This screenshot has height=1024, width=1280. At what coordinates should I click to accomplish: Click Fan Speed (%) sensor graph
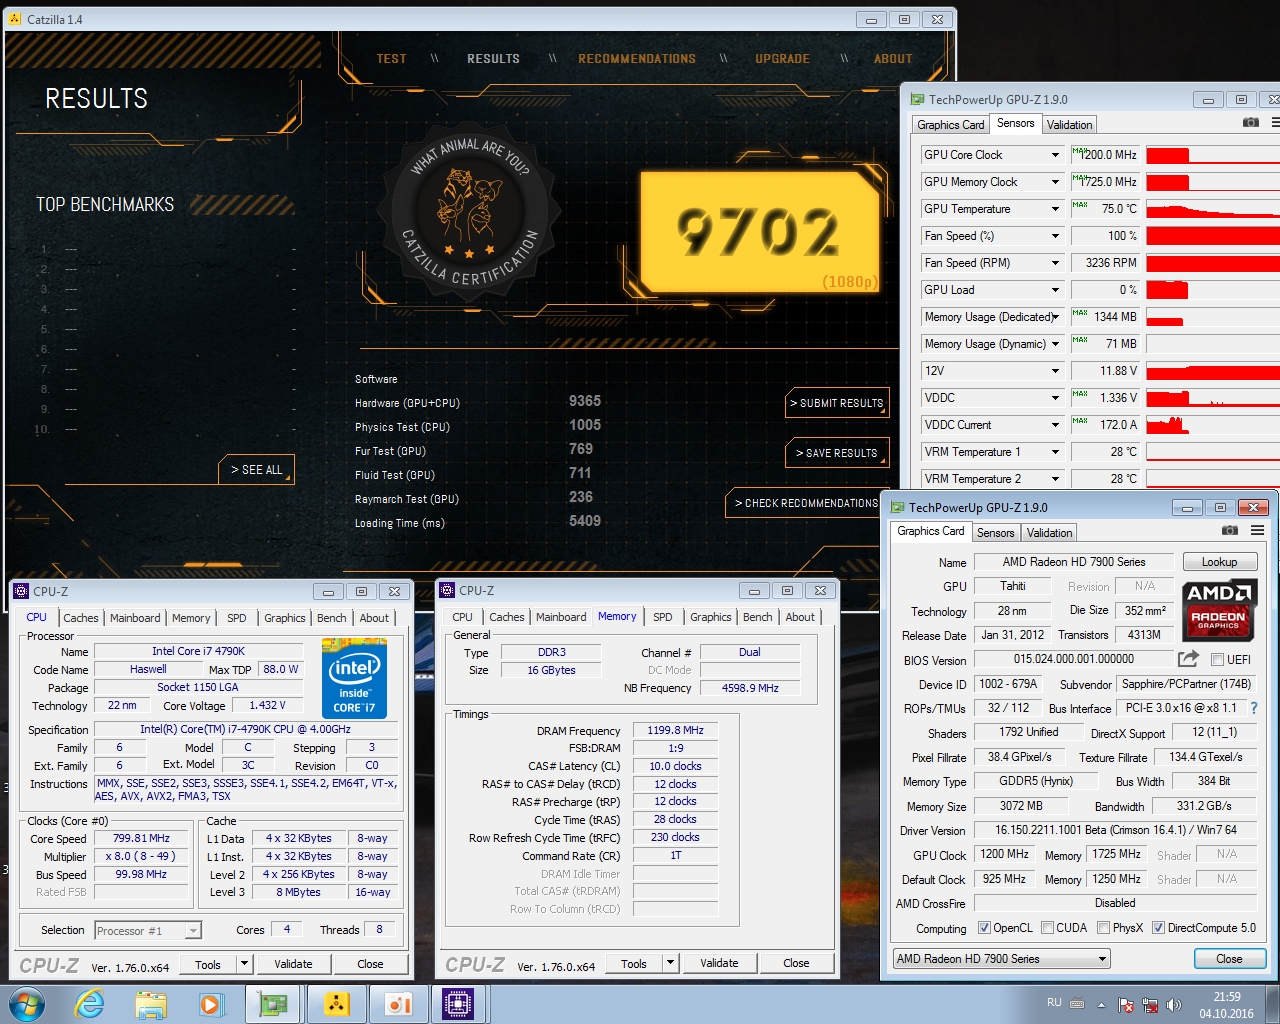coord(1213,236)
